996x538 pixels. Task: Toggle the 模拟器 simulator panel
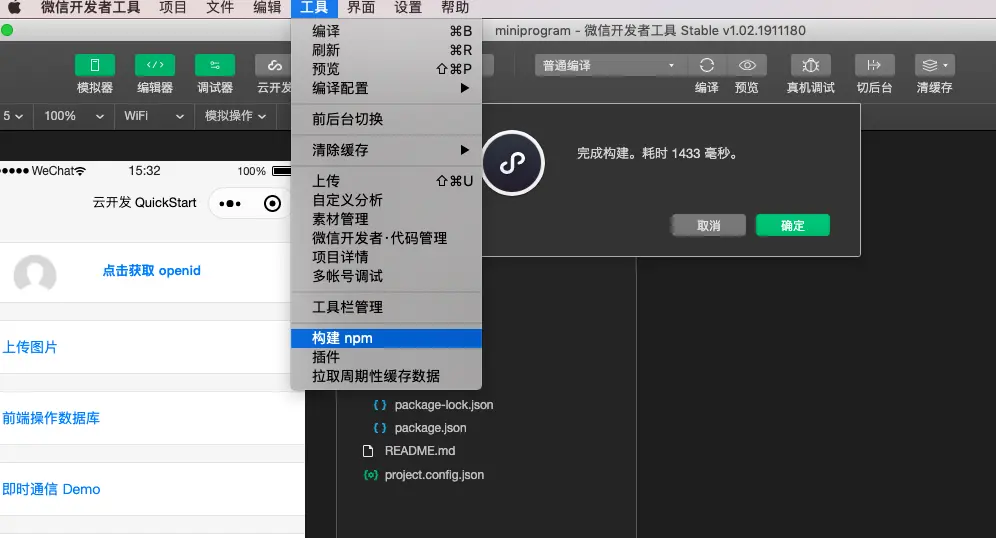[95, 65]
